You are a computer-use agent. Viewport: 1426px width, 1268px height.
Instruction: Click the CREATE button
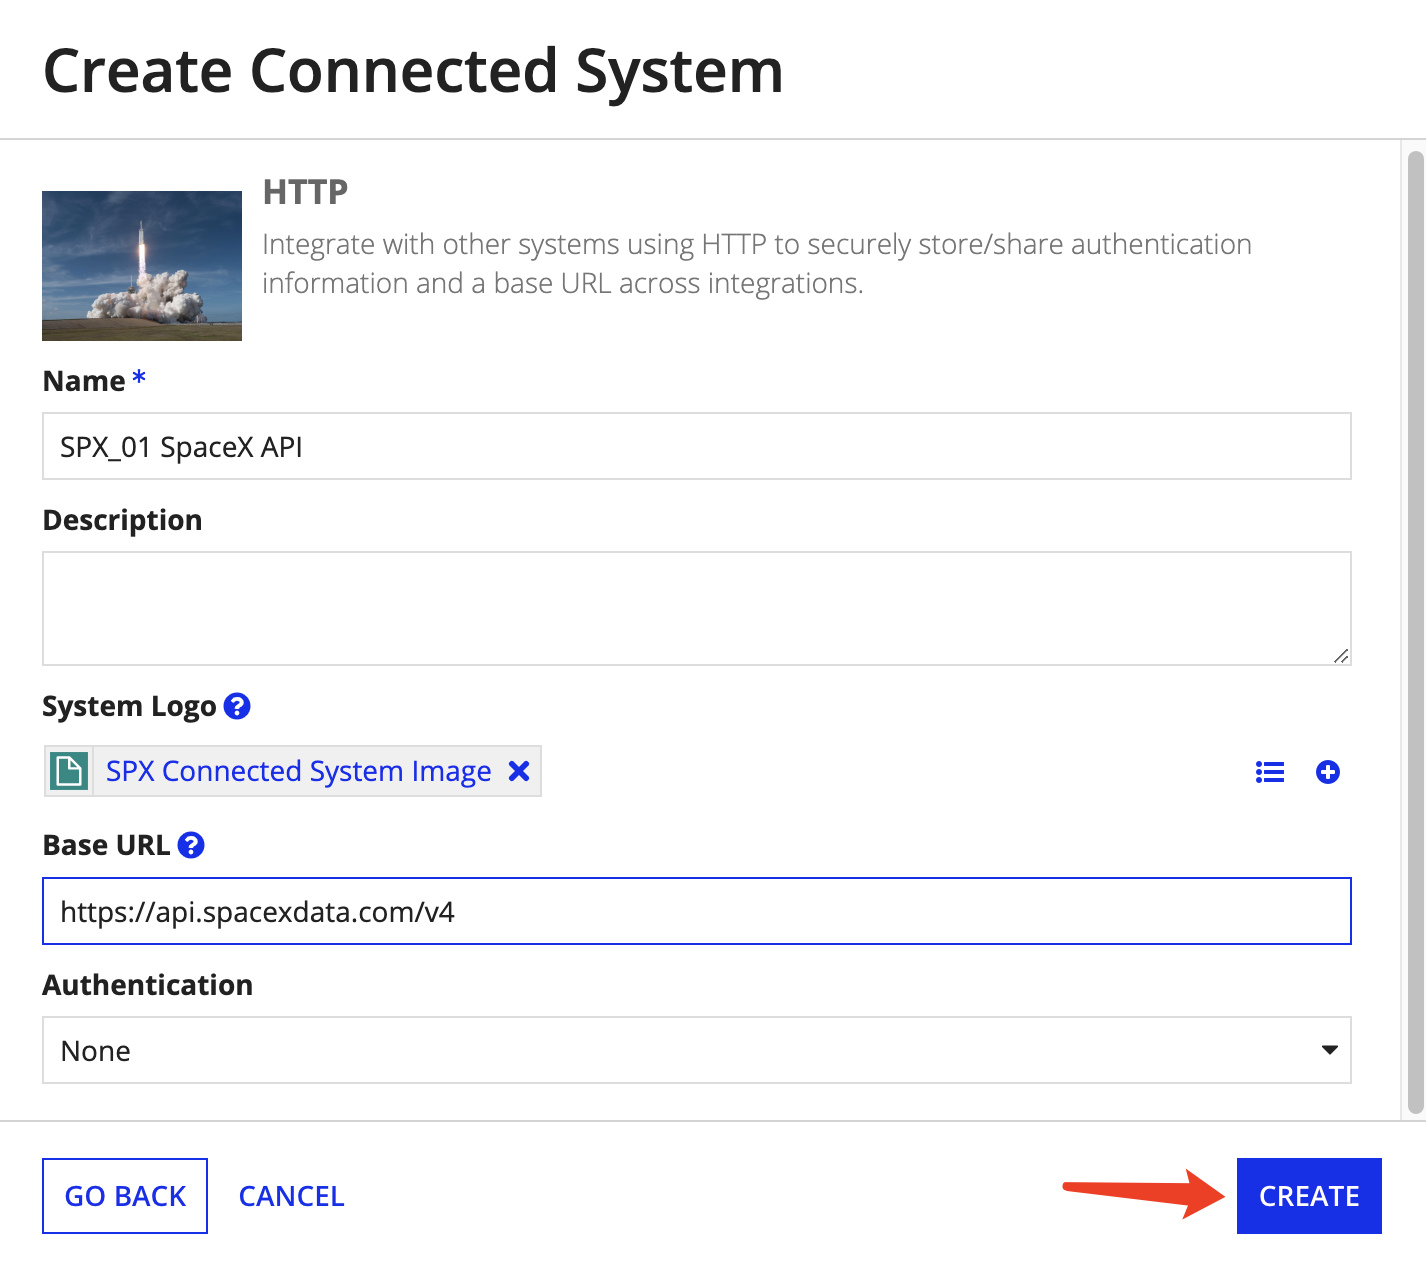1309,1196
